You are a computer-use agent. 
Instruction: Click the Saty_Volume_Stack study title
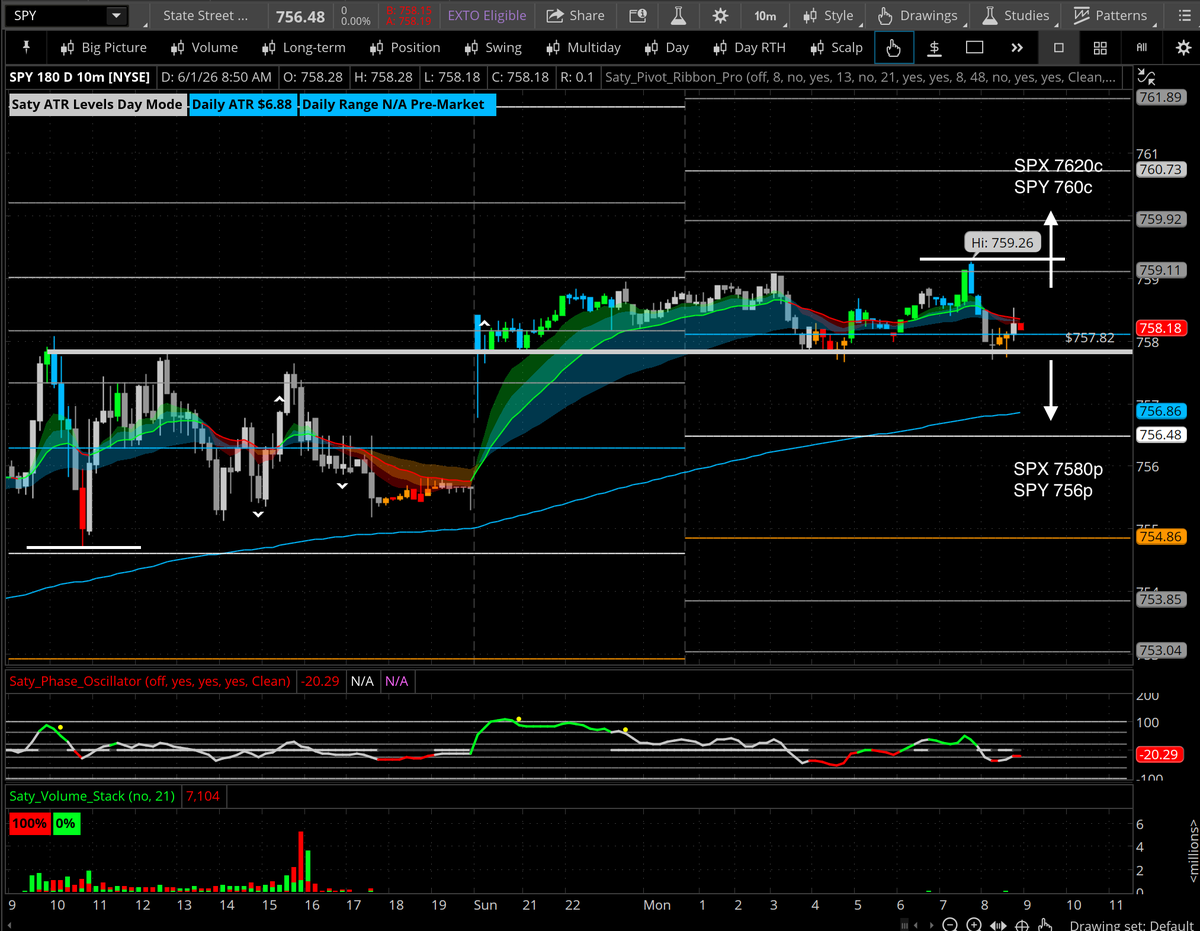point(92,796)
